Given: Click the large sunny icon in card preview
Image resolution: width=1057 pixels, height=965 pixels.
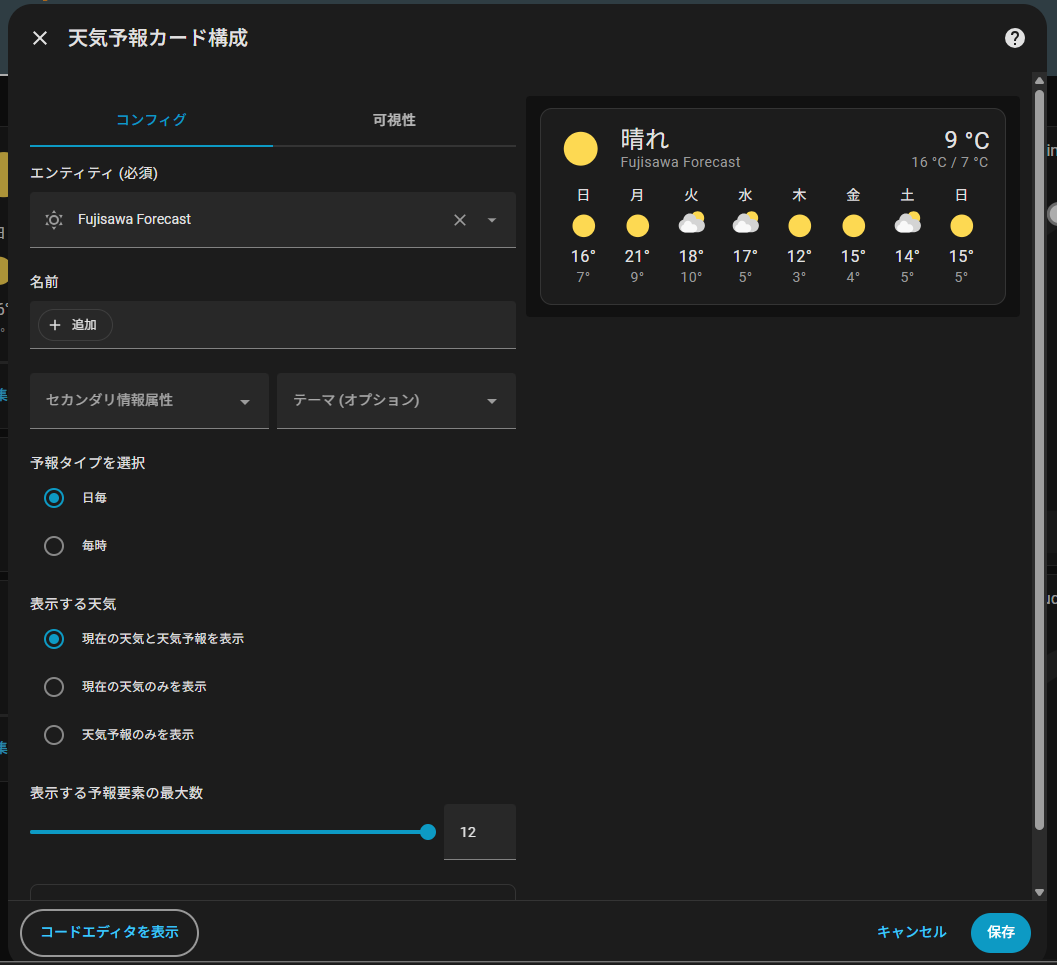Looking at the screenshot, I should pyautogui.click(x=580, y=149).
